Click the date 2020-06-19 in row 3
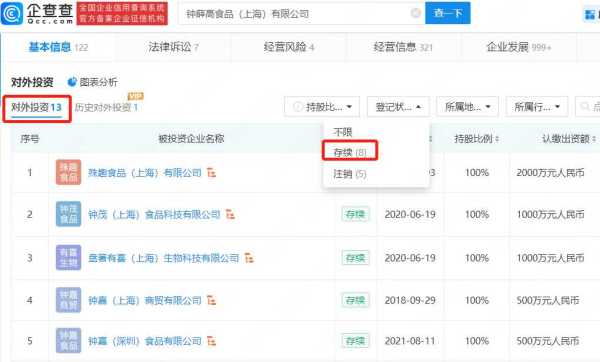The height and width of the screenshot is (362, 600). pos(410,258)
